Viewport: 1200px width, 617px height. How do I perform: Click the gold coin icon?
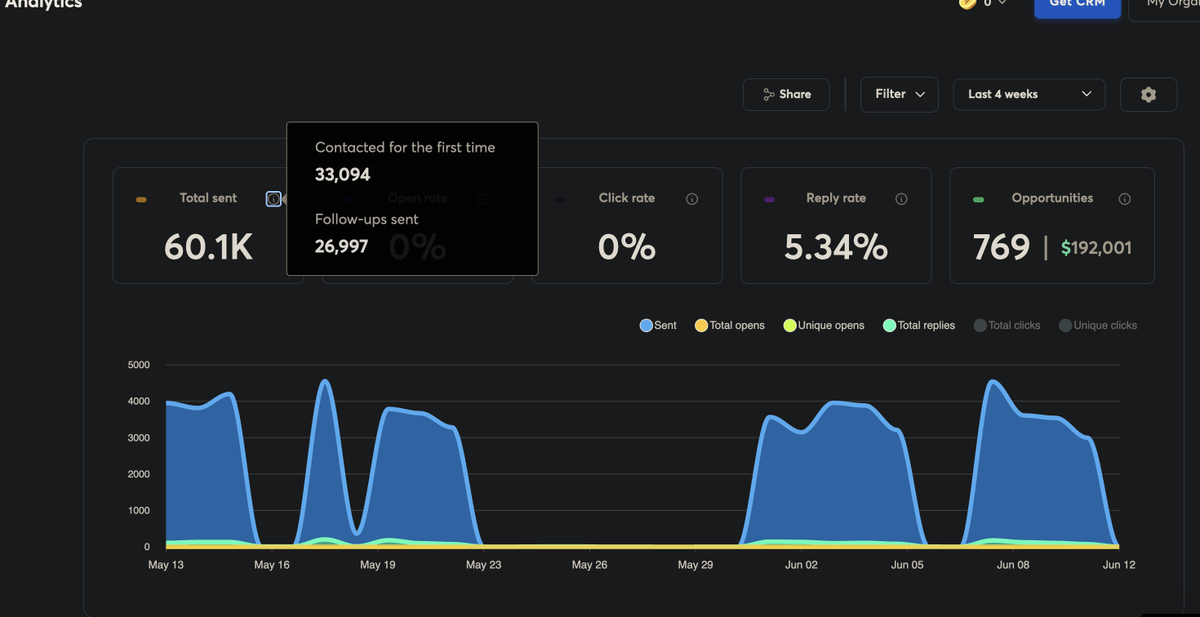967,3
